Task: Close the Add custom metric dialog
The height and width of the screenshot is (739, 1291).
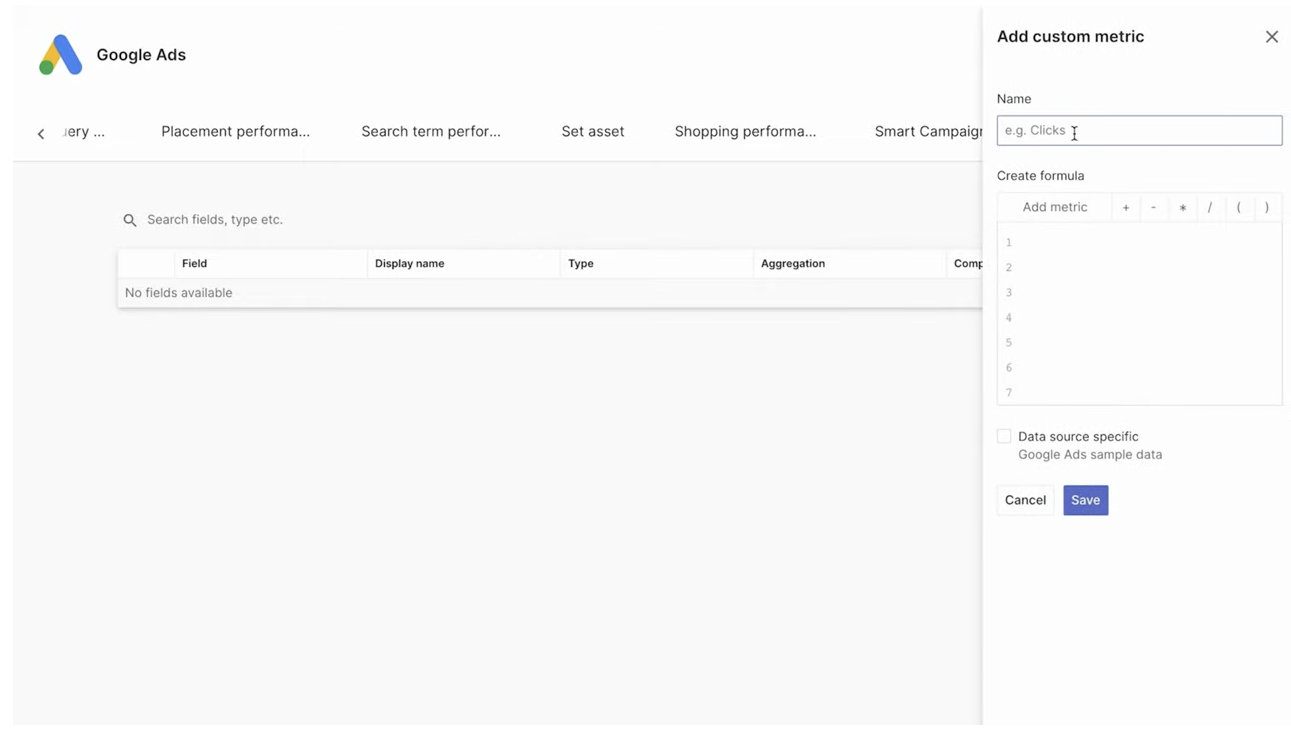Action: pyautogui.click(x=1271, y=36)
